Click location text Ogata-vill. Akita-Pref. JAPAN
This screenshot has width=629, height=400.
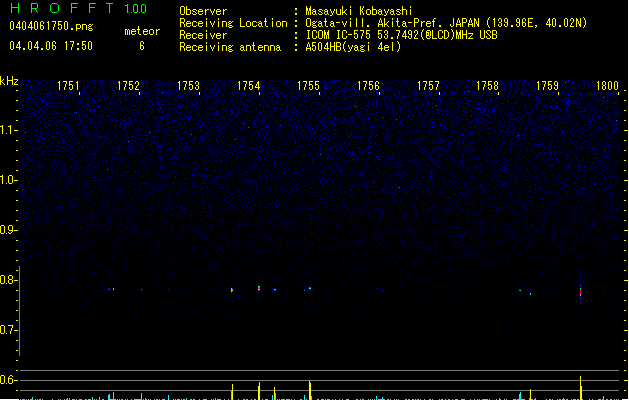click(x=393, y=23)
